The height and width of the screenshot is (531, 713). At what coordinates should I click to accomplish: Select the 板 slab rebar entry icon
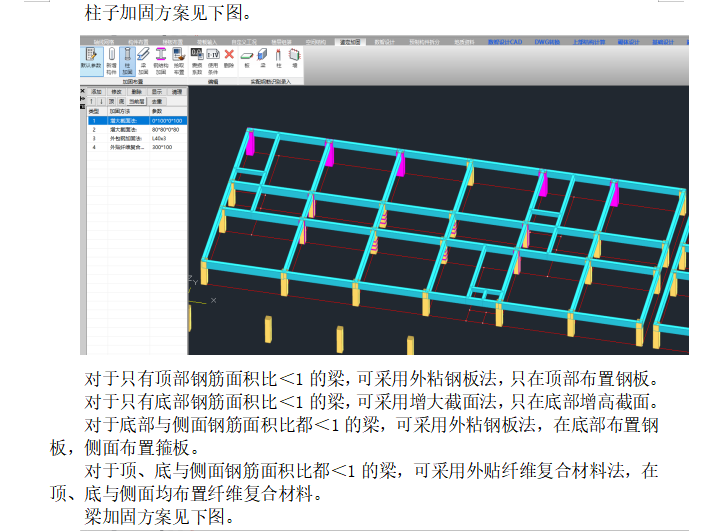[247, 58]
